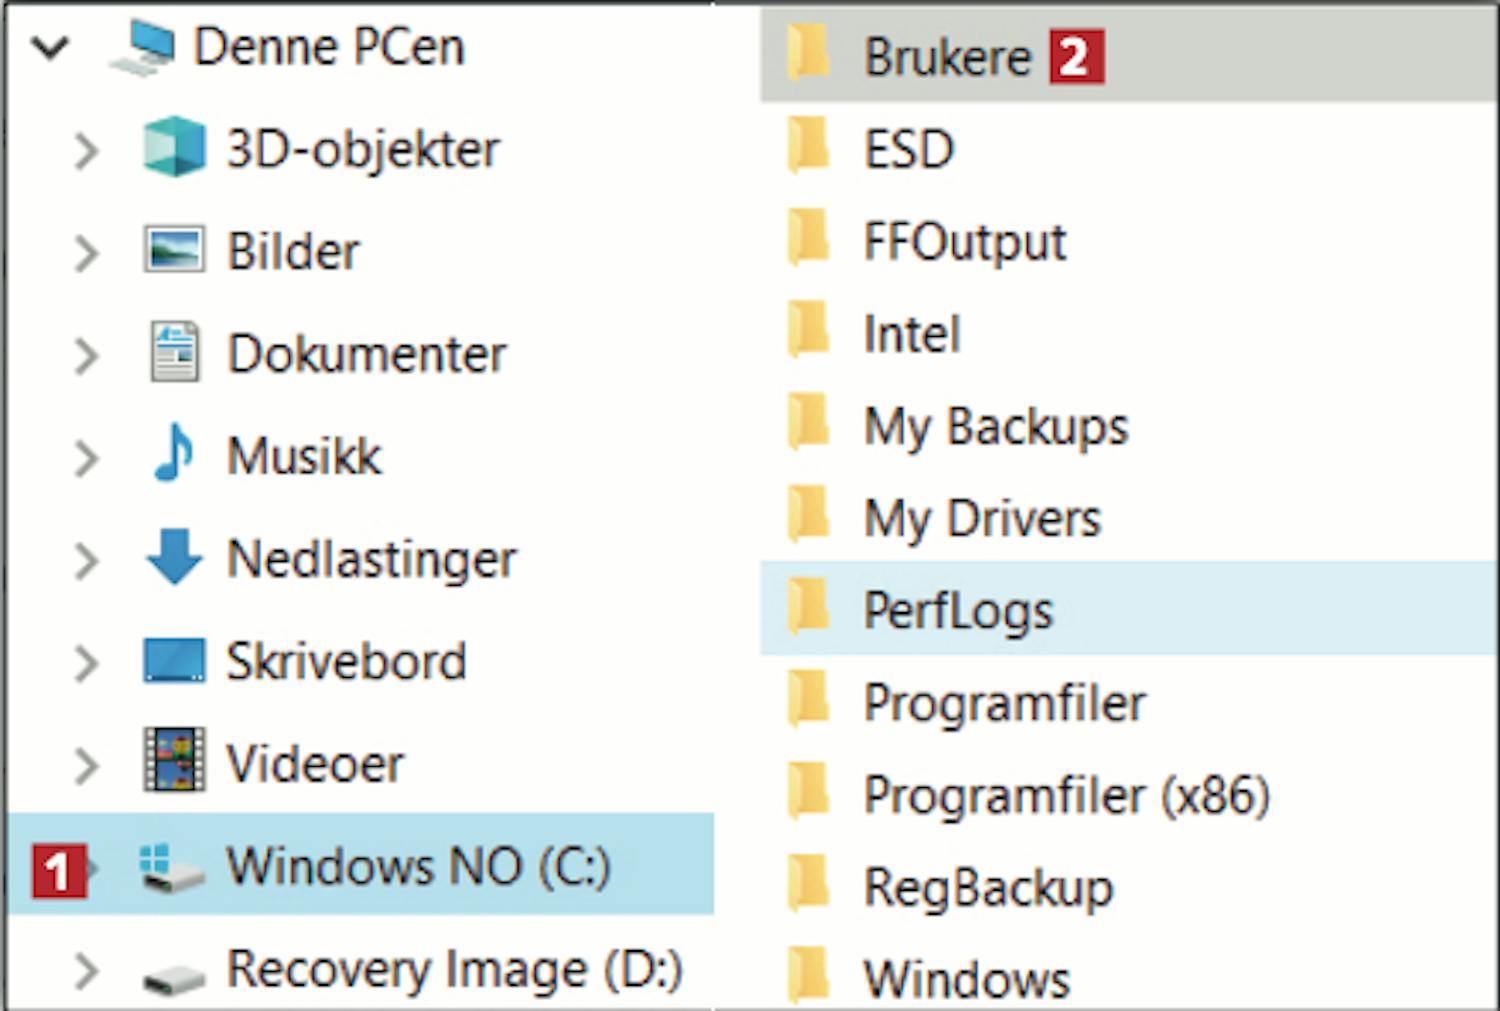Click the Nedlastinger download arrow icon
This screenshot has height=1011, width=1500.
[x=174, y=557]
